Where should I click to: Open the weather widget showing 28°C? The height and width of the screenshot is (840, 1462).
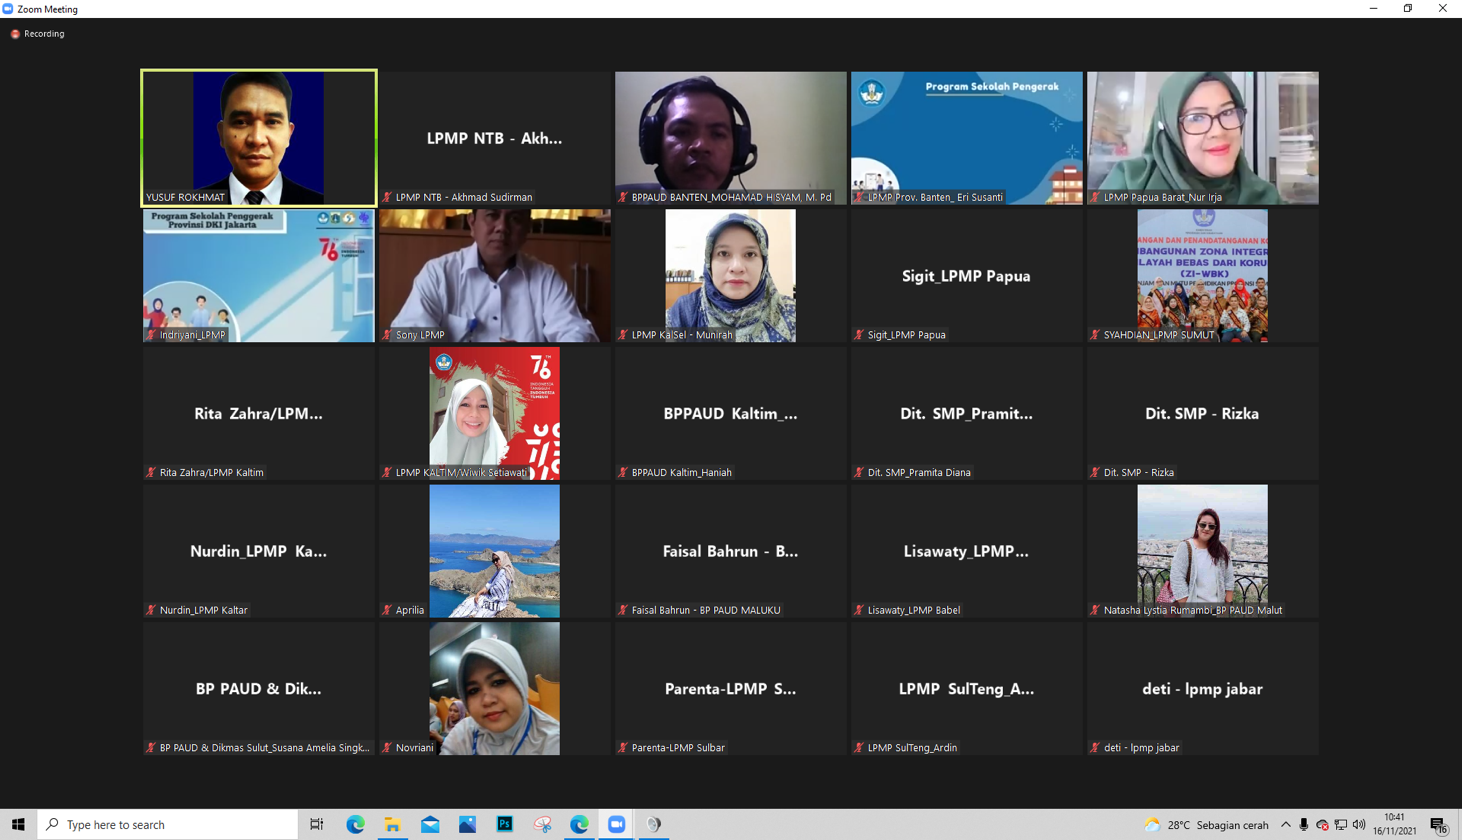(1207, 825)
